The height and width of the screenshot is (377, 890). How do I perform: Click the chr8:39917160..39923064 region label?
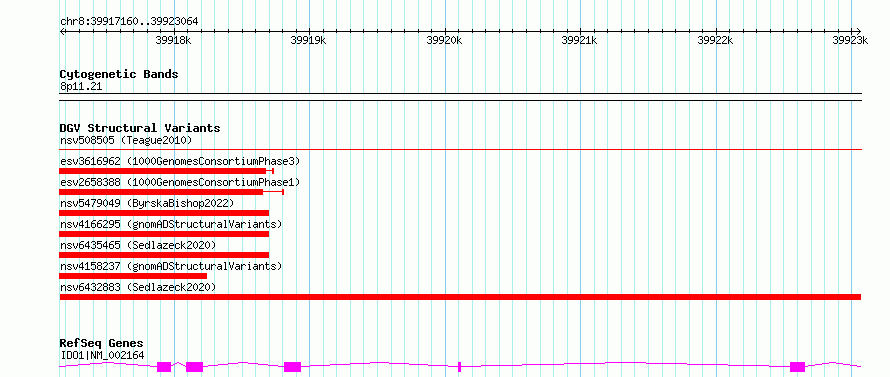point(129,22)
